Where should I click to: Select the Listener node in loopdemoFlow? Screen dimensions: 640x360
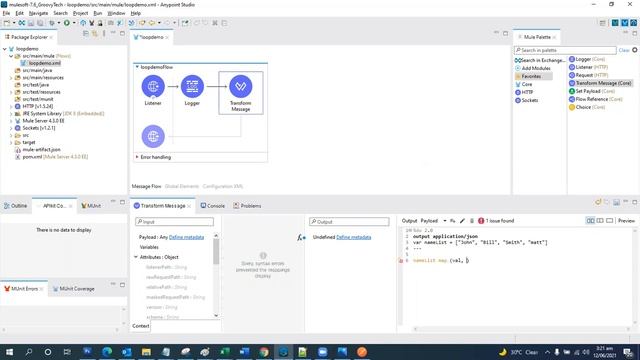click(153, 87)
